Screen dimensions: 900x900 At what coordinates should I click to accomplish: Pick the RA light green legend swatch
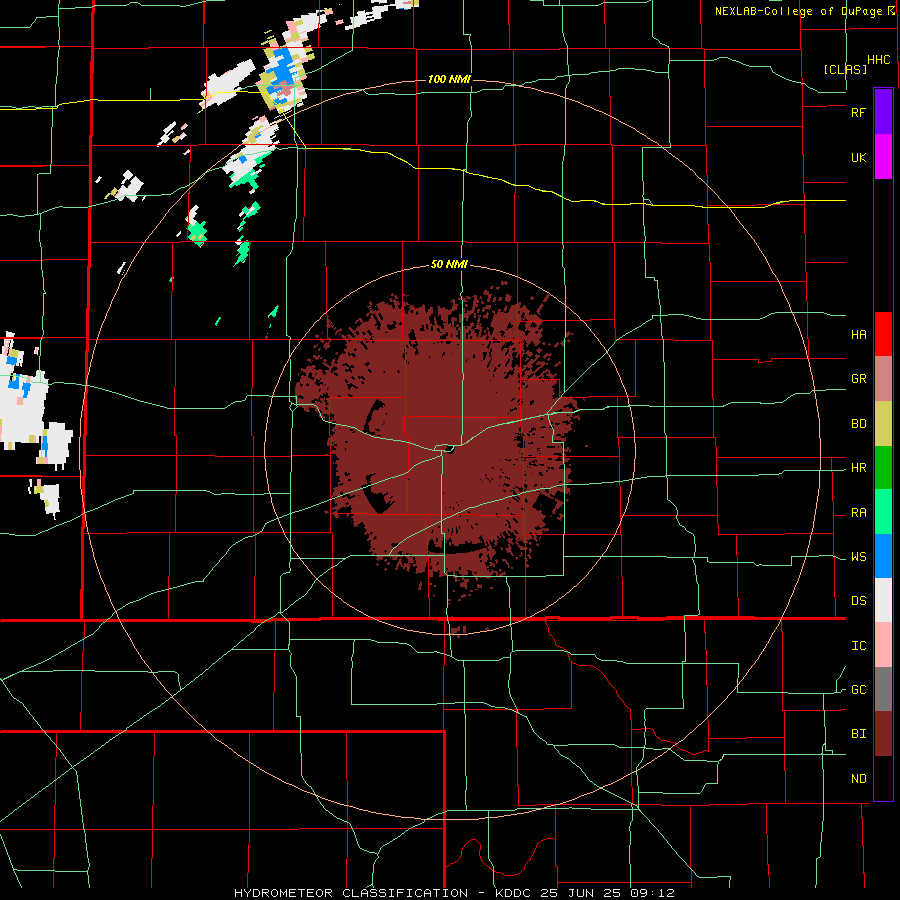[883, 512]
